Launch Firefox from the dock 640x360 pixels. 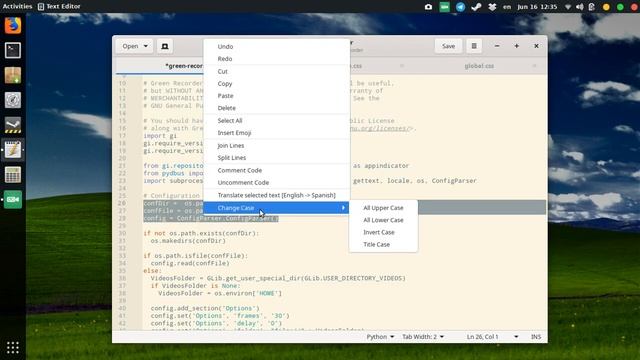point(13,26)
